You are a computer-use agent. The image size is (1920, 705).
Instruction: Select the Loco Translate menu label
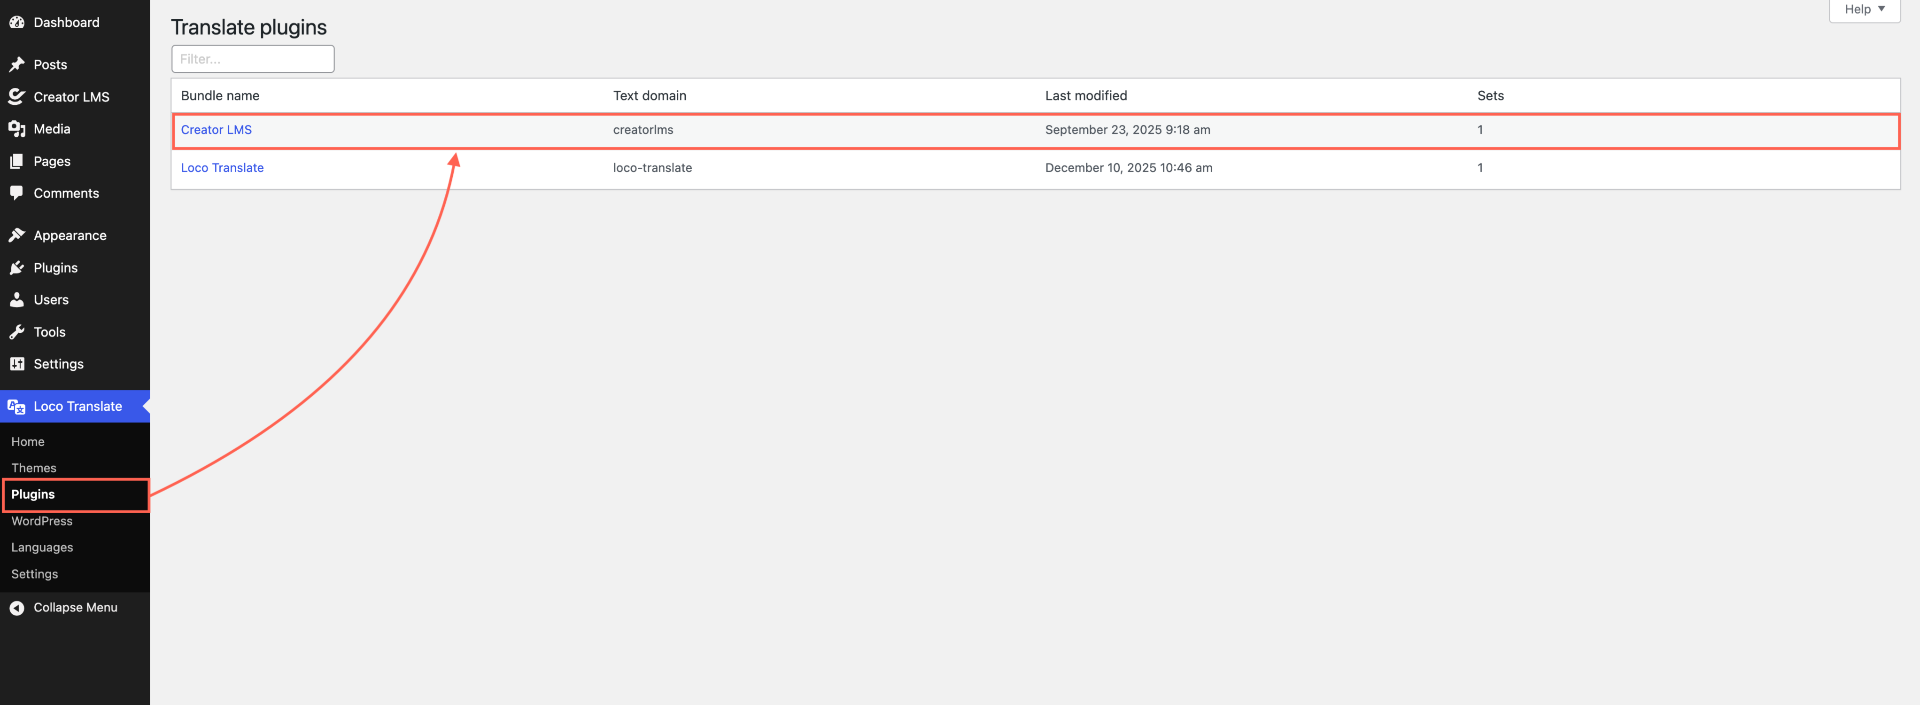(x=78, y=406)
